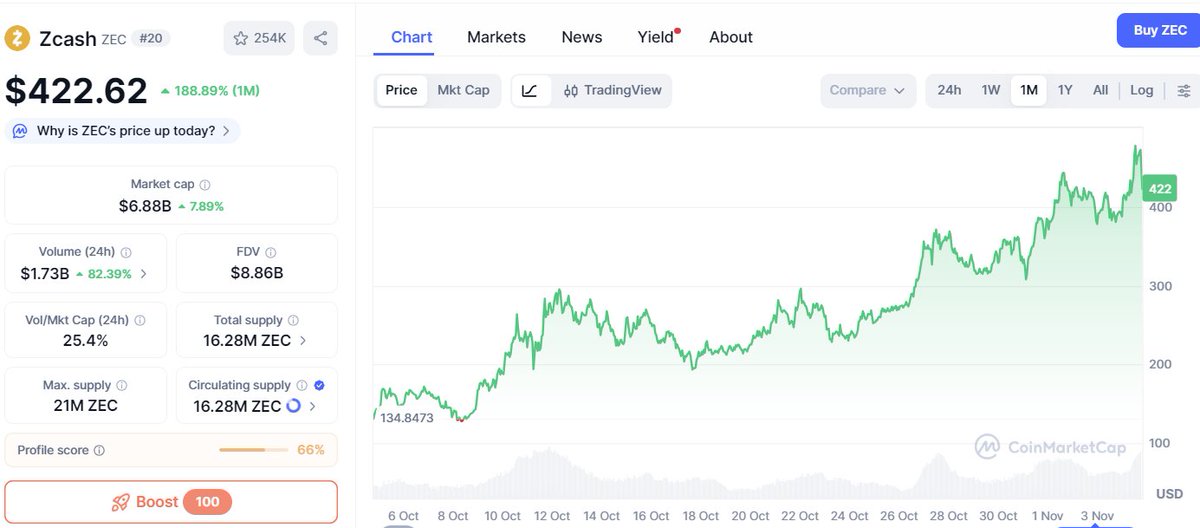
Task: Expand Circulating supply details chevron
Action: click(313, 406)
